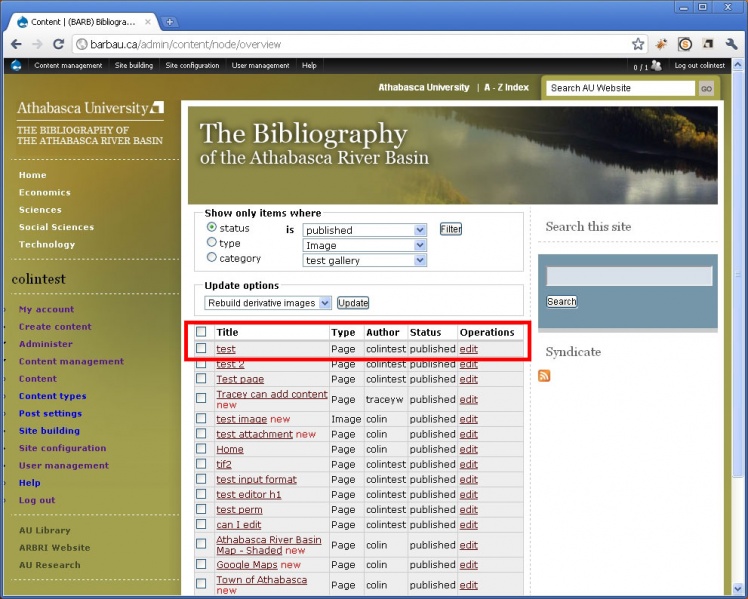Open Home in the left navigation
This screenshot has height=599, width=748.
32,175
